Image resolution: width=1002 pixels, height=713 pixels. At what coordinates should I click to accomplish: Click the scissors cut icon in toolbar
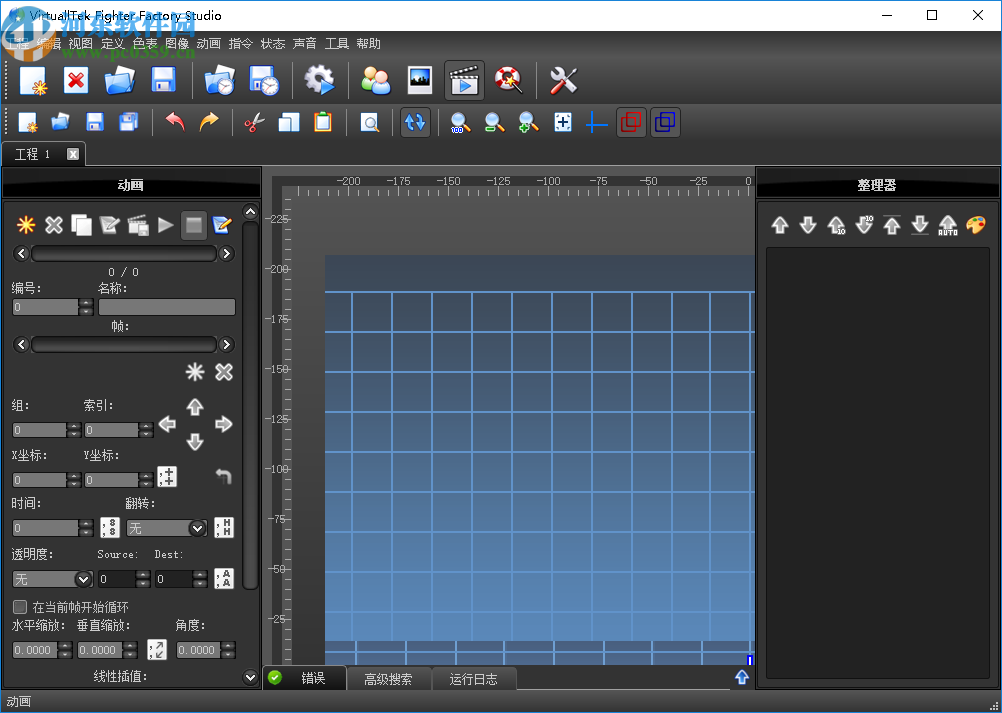(254, 123)
